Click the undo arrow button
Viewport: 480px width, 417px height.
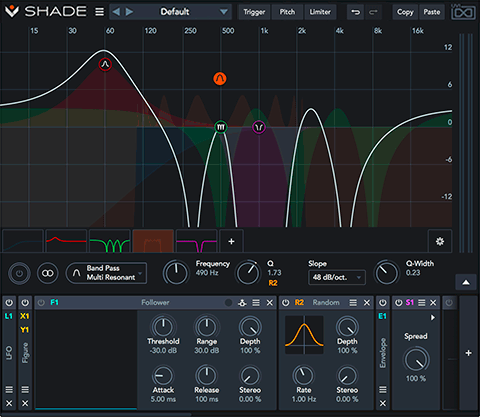coord(355,12)
